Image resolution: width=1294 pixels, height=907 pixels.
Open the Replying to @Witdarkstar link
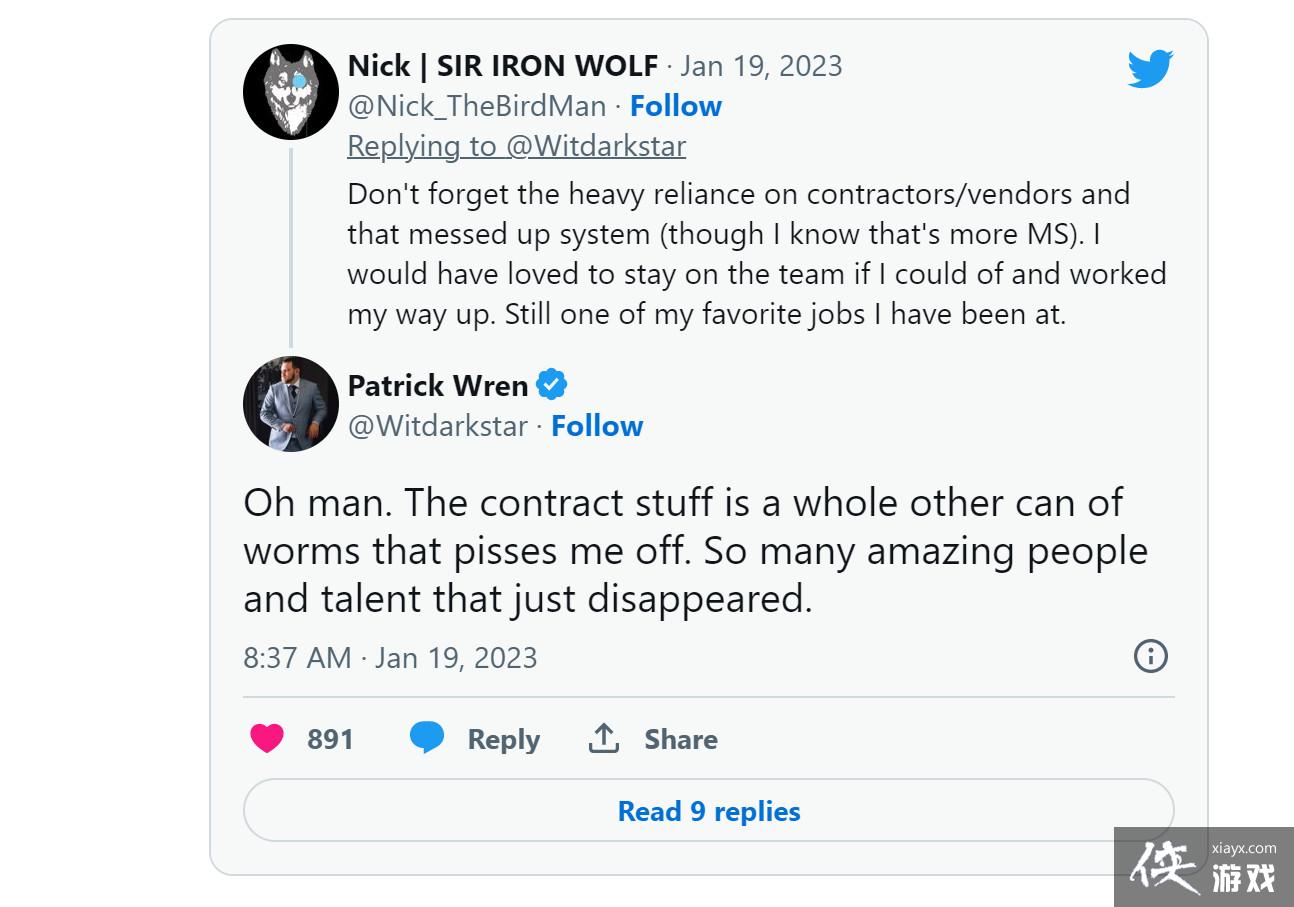[x=516, y=146]
